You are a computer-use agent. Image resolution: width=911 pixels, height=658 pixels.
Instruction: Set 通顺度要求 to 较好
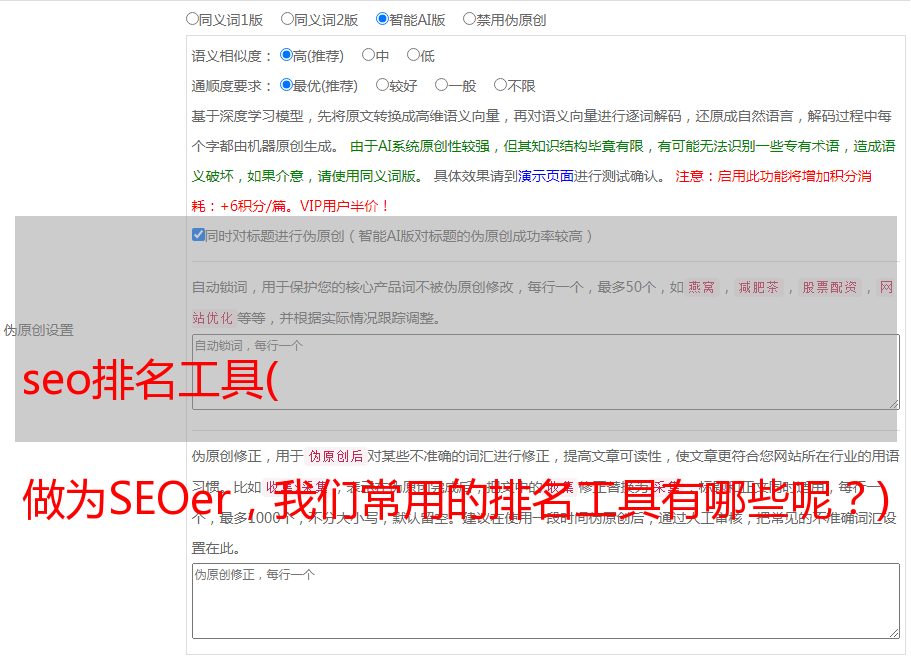pos(382,85)
